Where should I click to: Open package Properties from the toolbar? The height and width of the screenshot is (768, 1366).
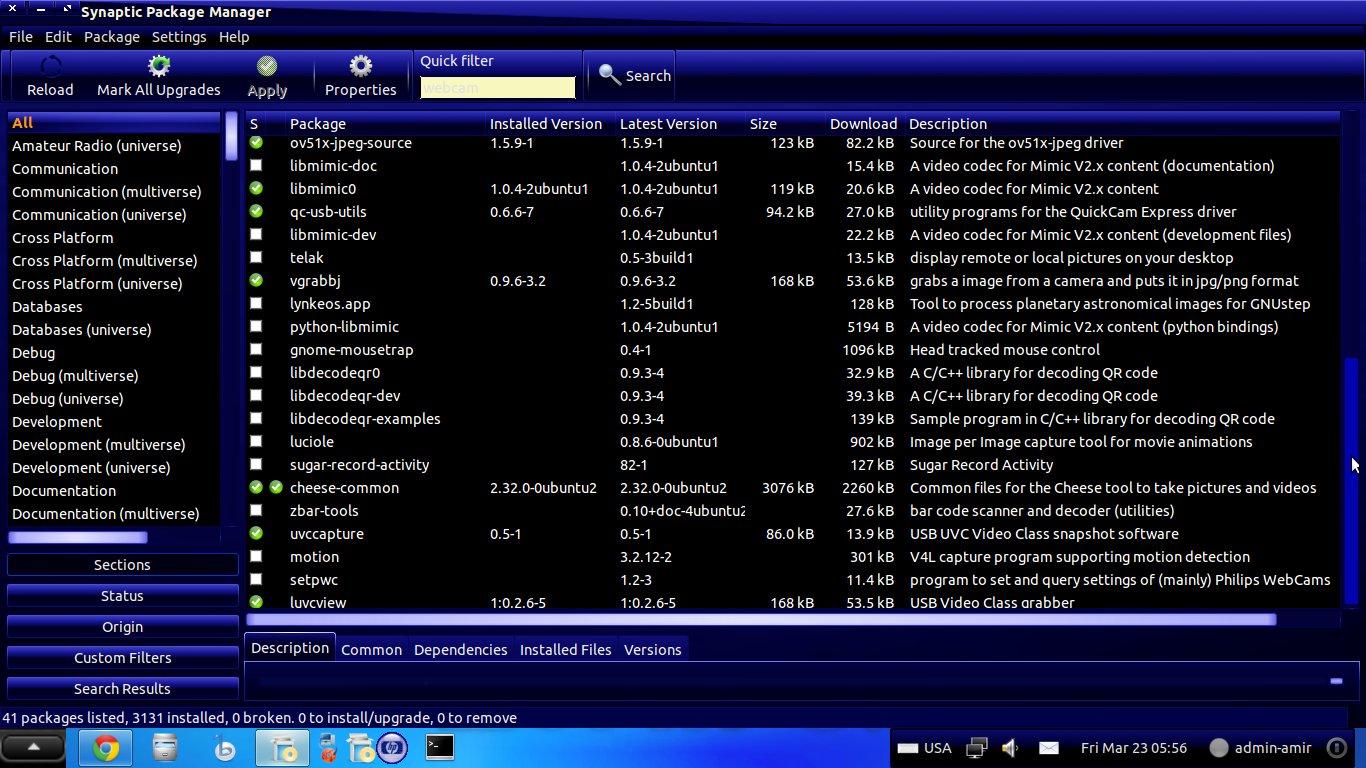[361, 66]
